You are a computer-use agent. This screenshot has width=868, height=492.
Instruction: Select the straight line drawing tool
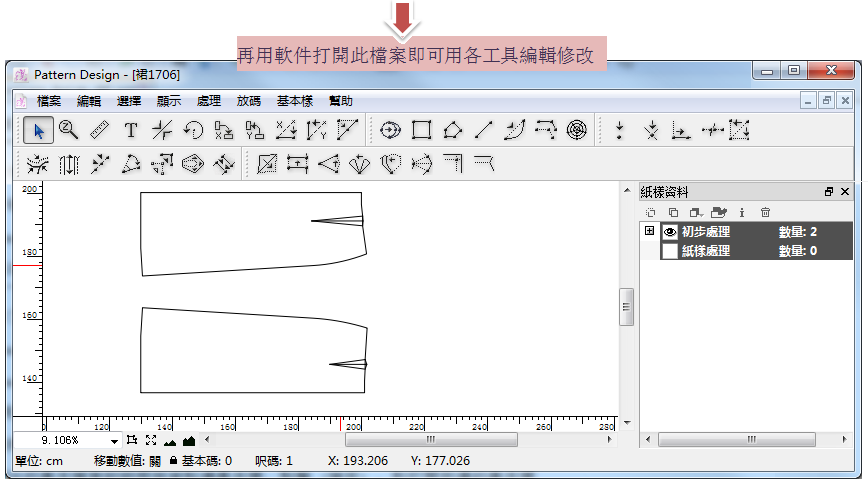(x=483, y=130)
